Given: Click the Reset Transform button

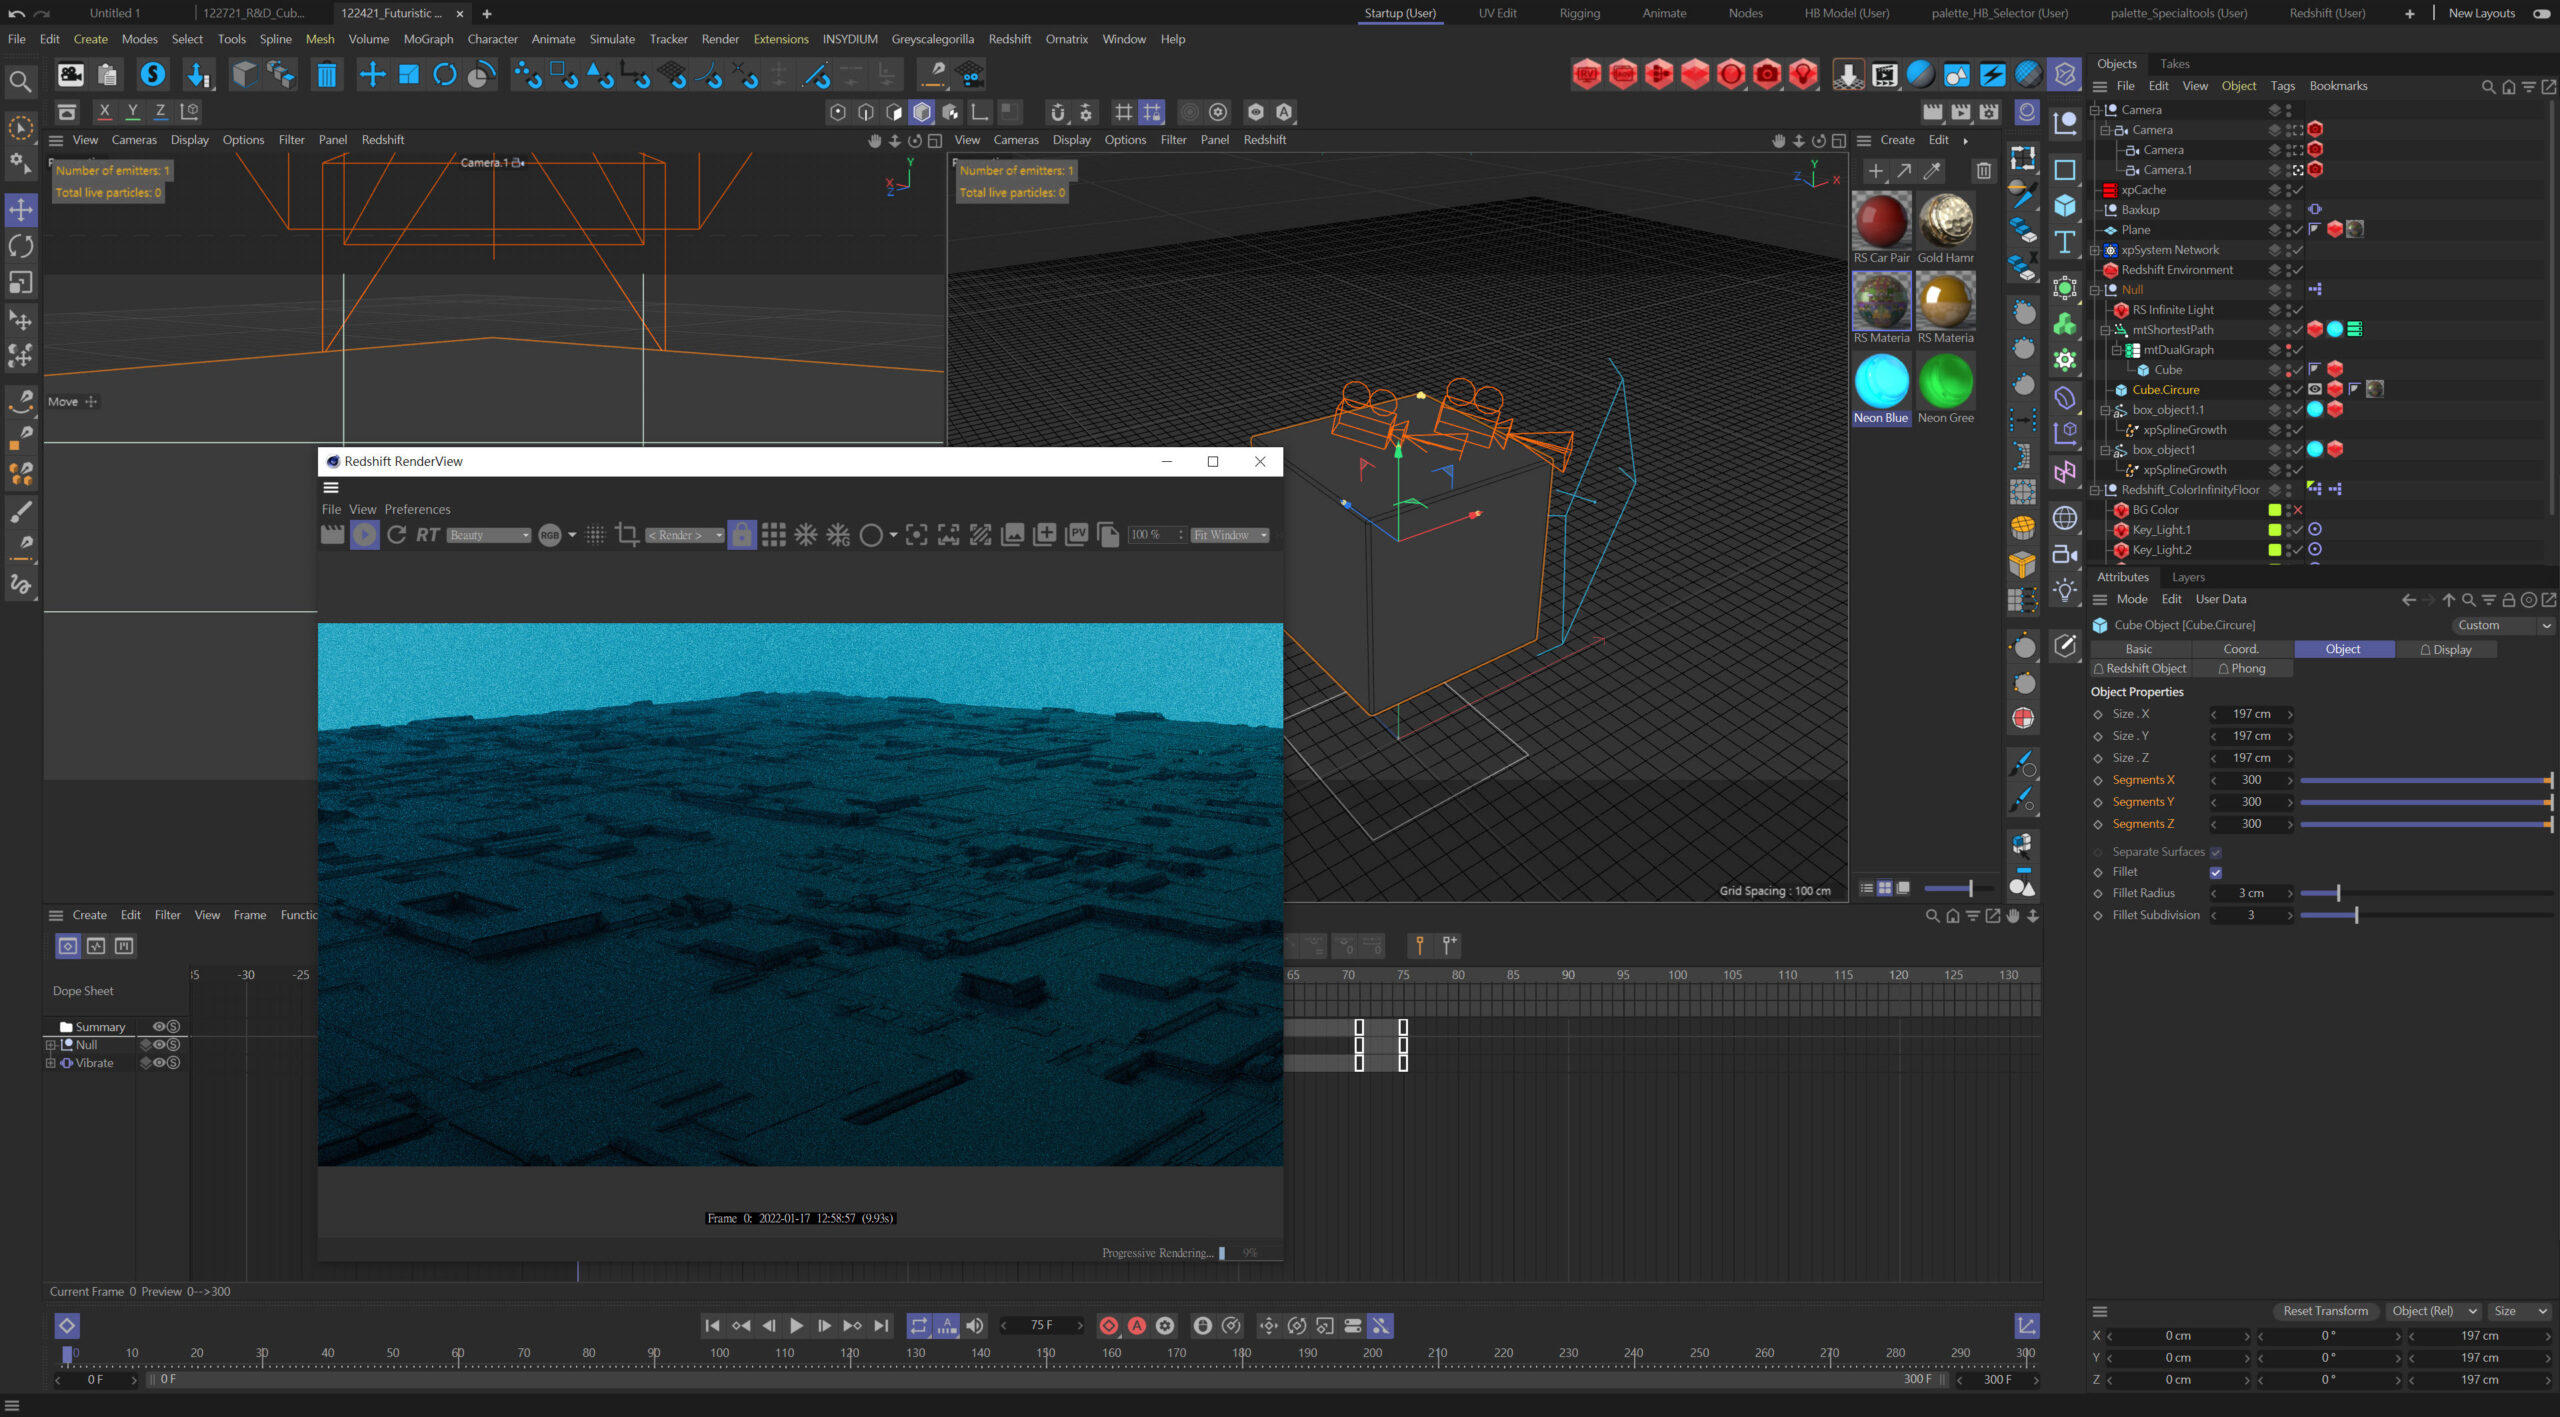Looking at the screenshot, I should pos(2325,1311).
